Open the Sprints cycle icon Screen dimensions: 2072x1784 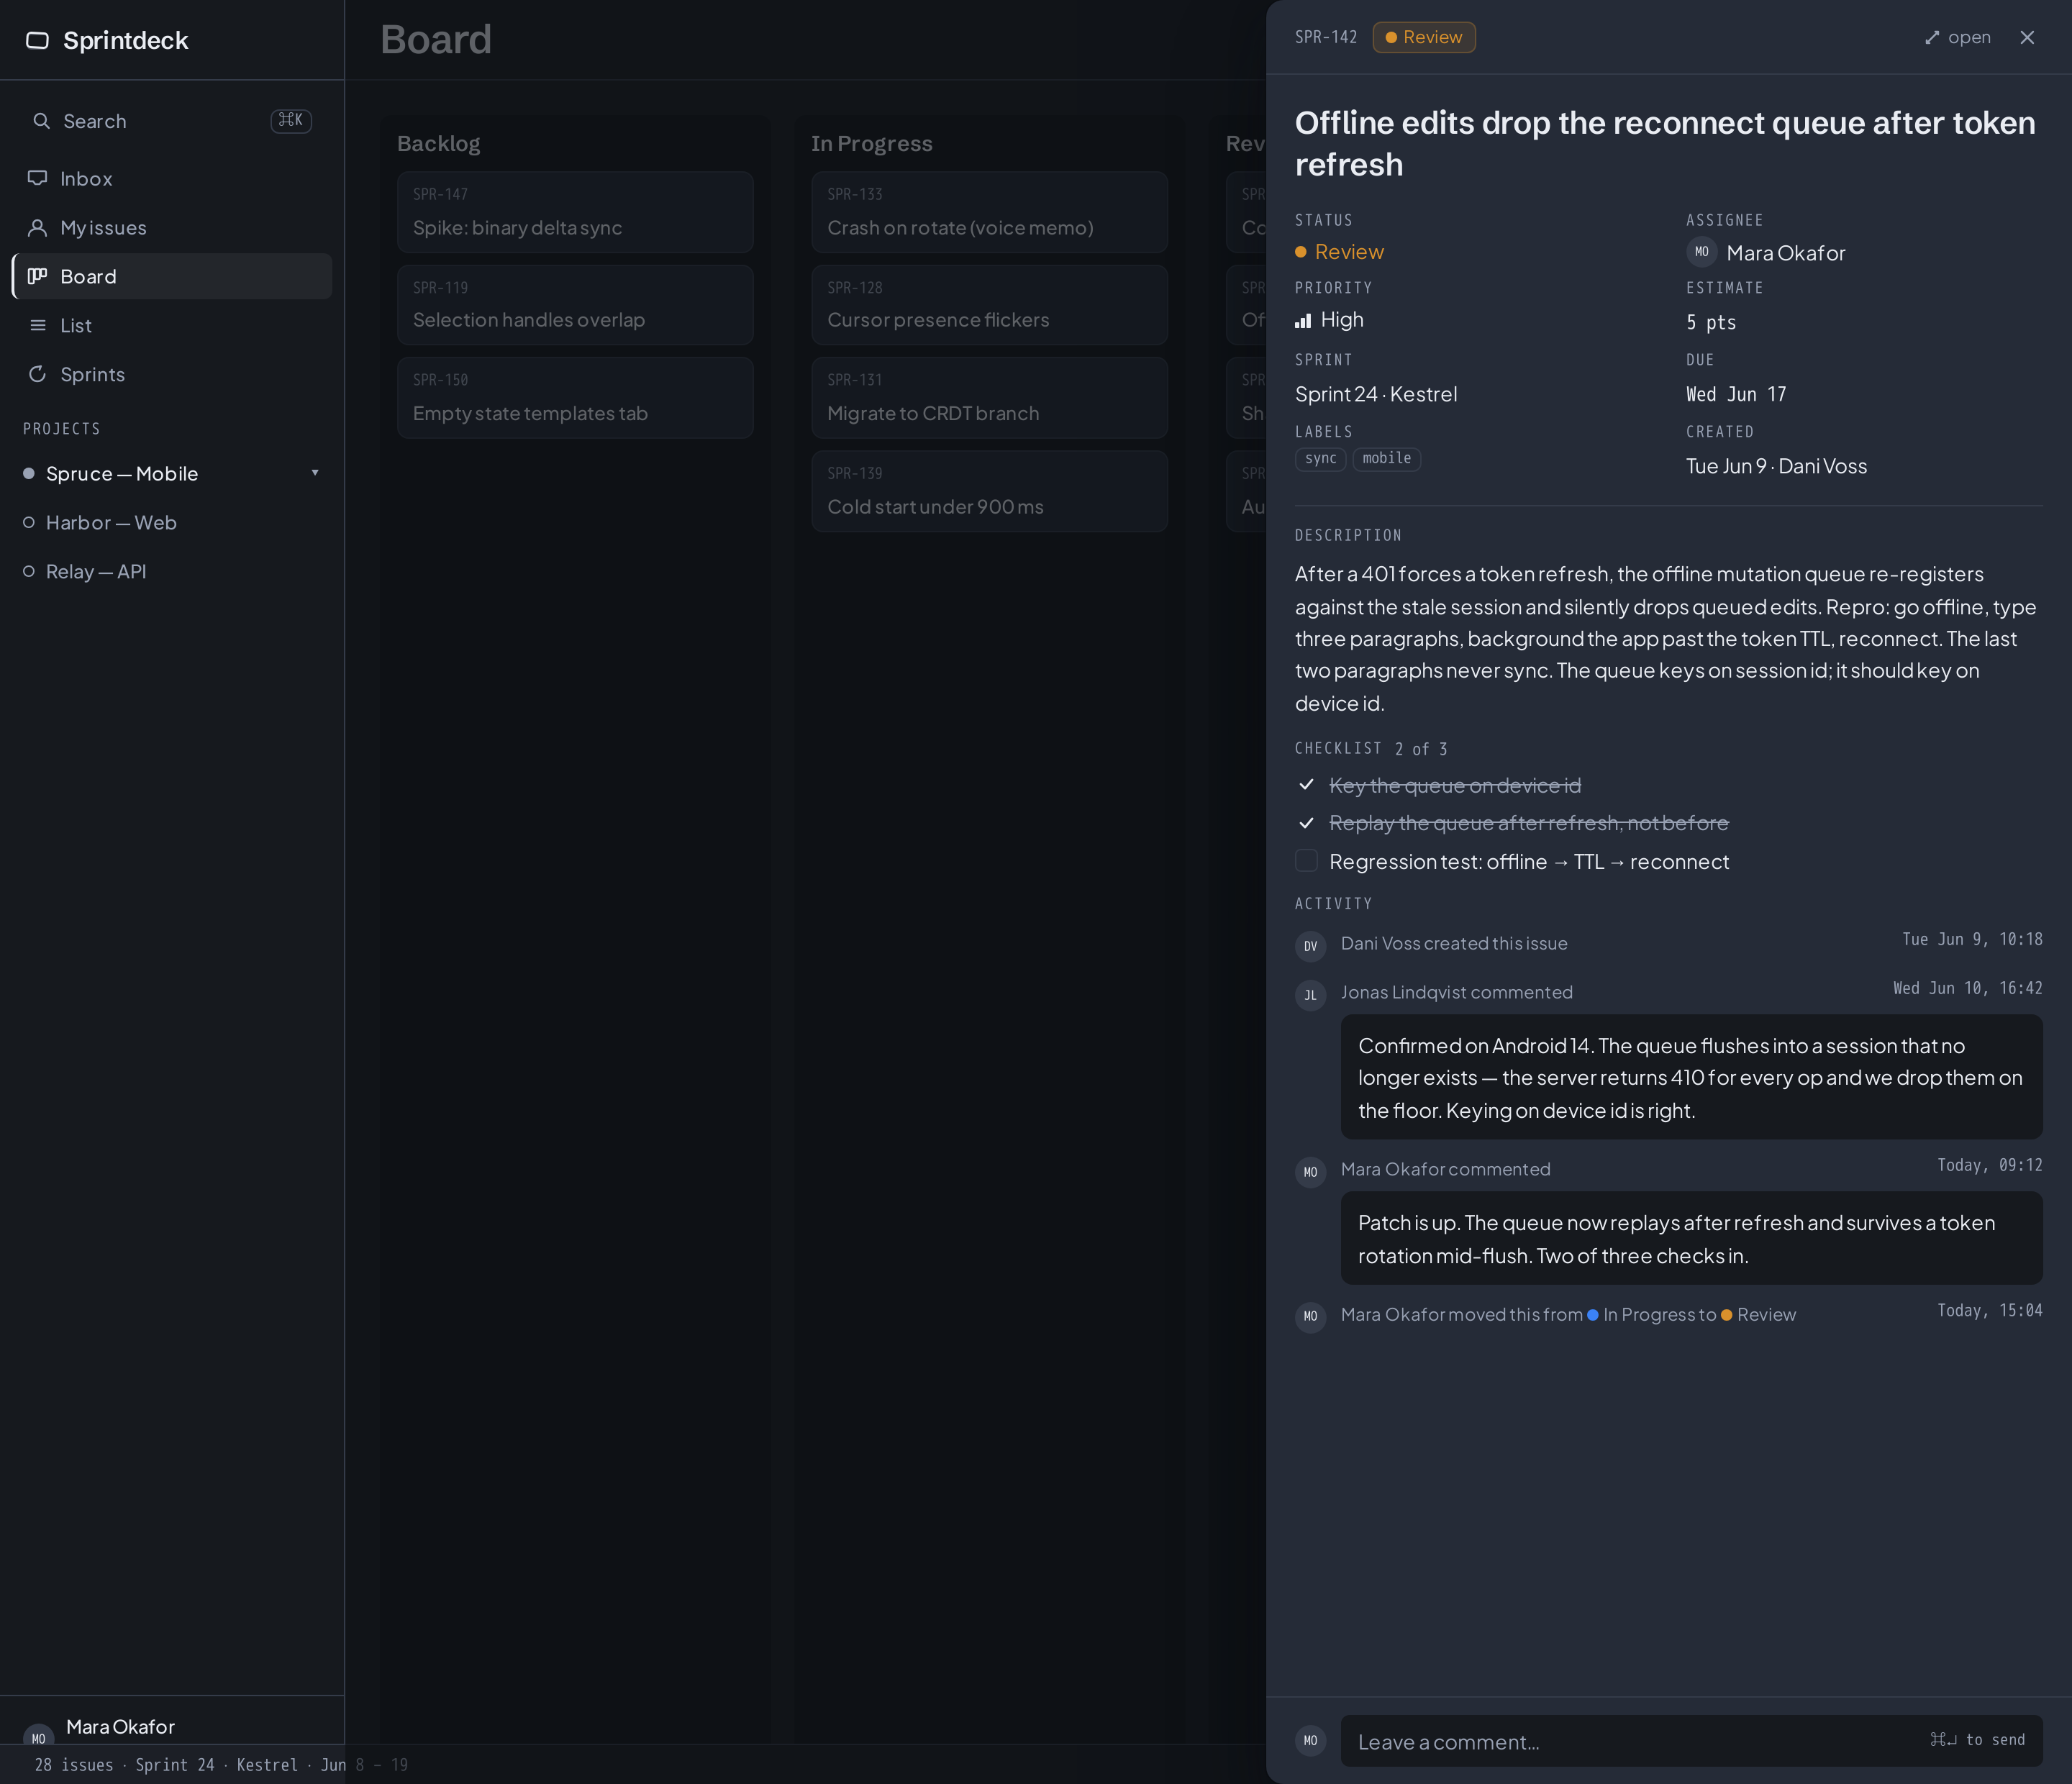click(x=37, y=374)
